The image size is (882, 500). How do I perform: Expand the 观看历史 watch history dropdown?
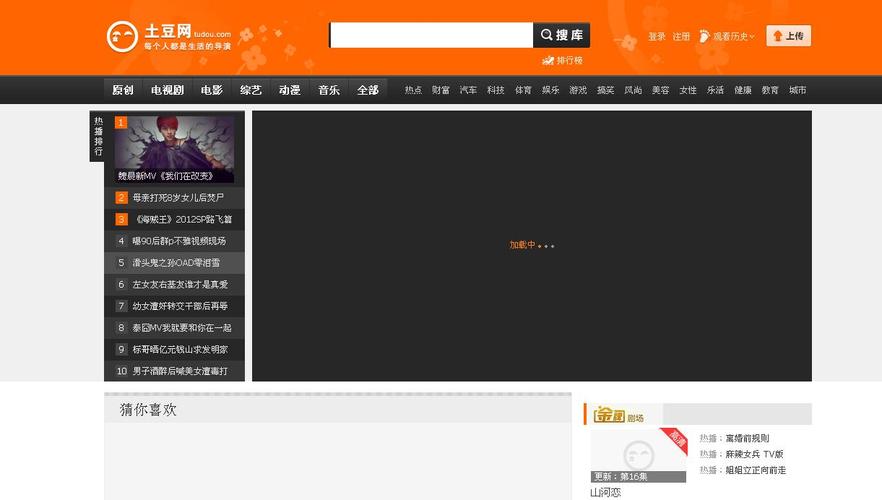[728, 37]
